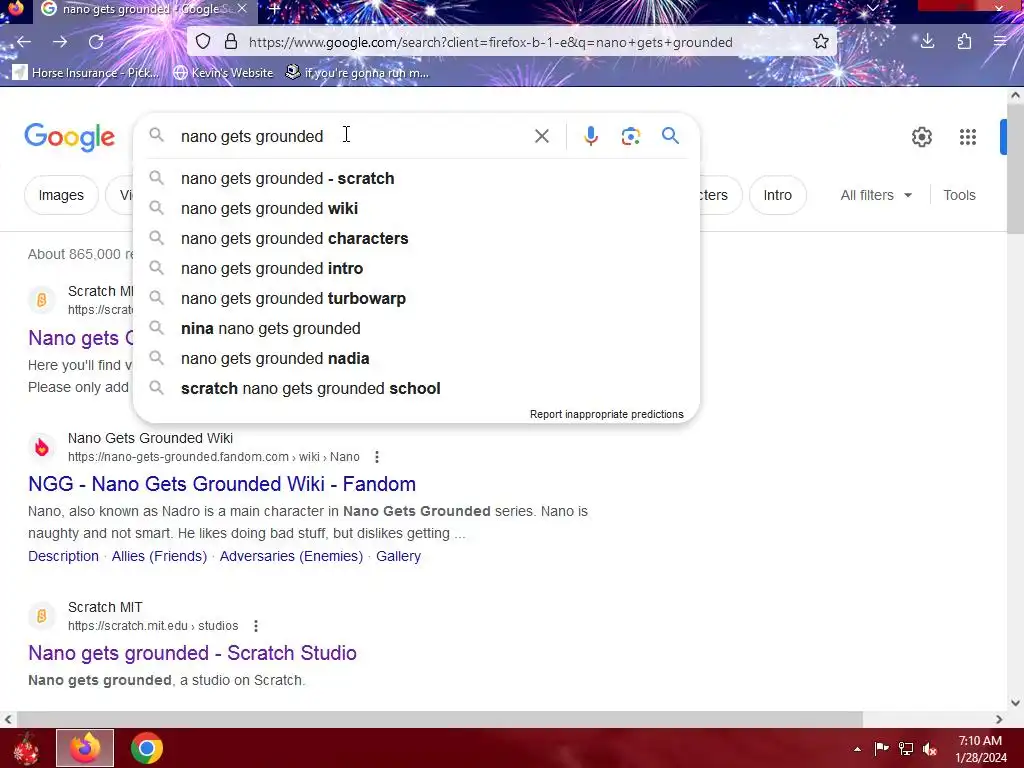This screenshot has width=1024, height=768.
Task: Open the Tools search options
Action: click(x=959, y=195)
